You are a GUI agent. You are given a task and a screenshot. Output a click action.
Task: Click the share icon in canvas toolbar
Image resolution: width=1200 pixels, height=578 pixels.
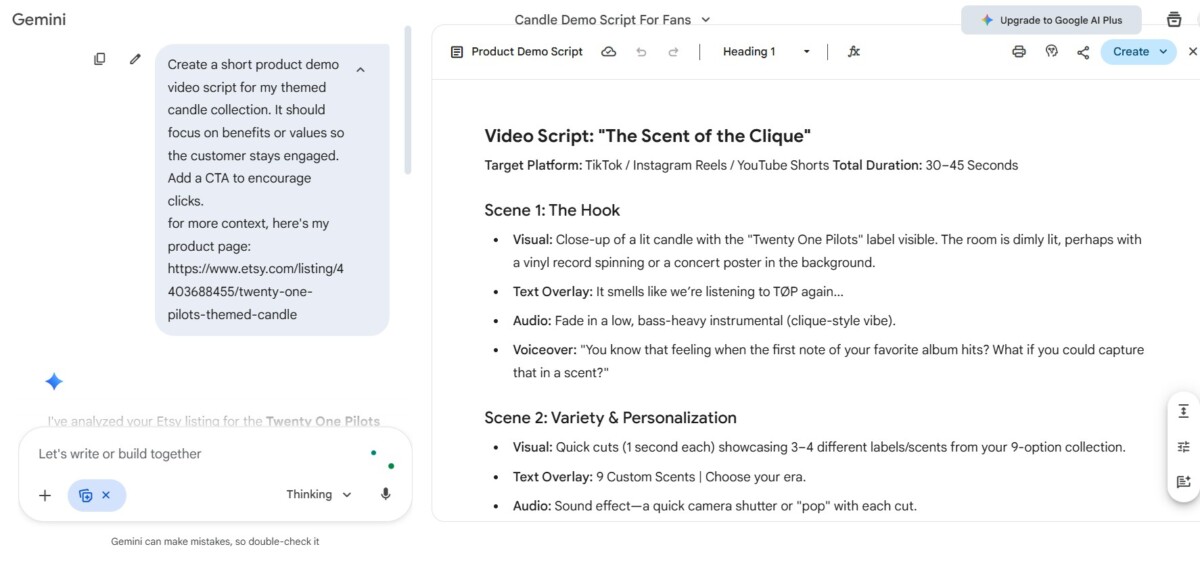(x=1083, y=52)
